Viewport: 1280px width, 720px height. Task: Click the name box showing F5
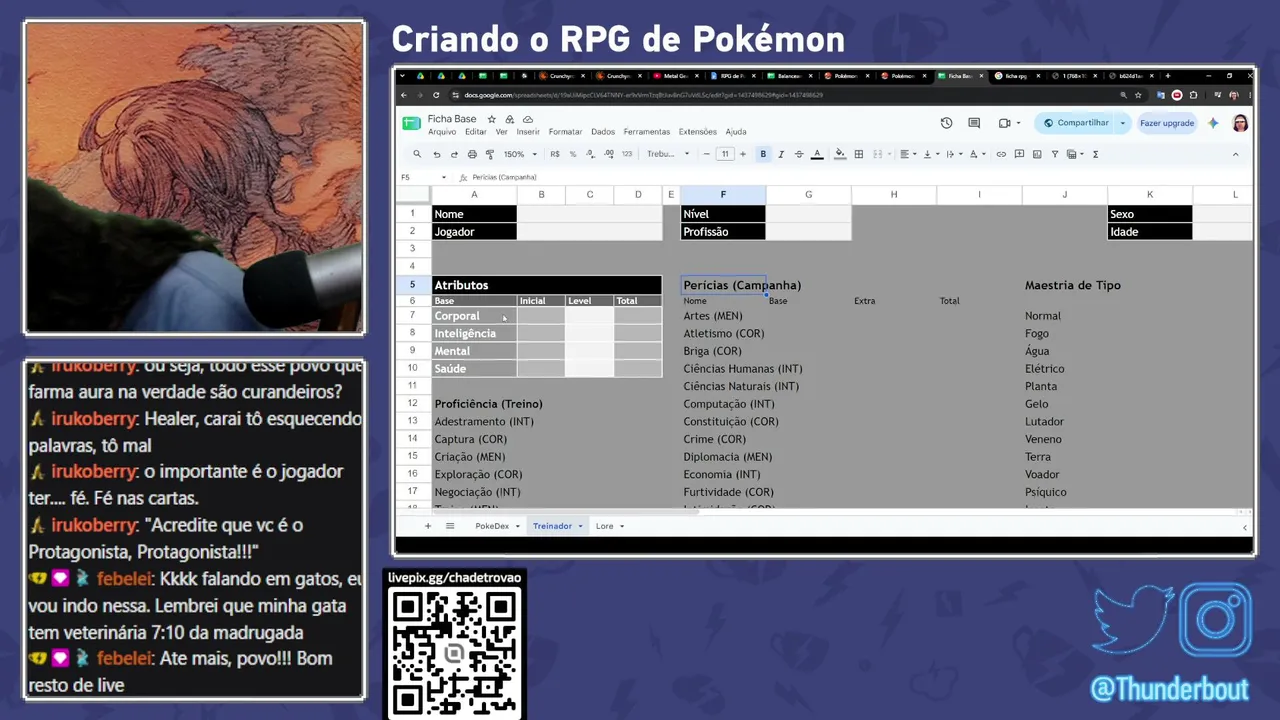tap(424, 177)
